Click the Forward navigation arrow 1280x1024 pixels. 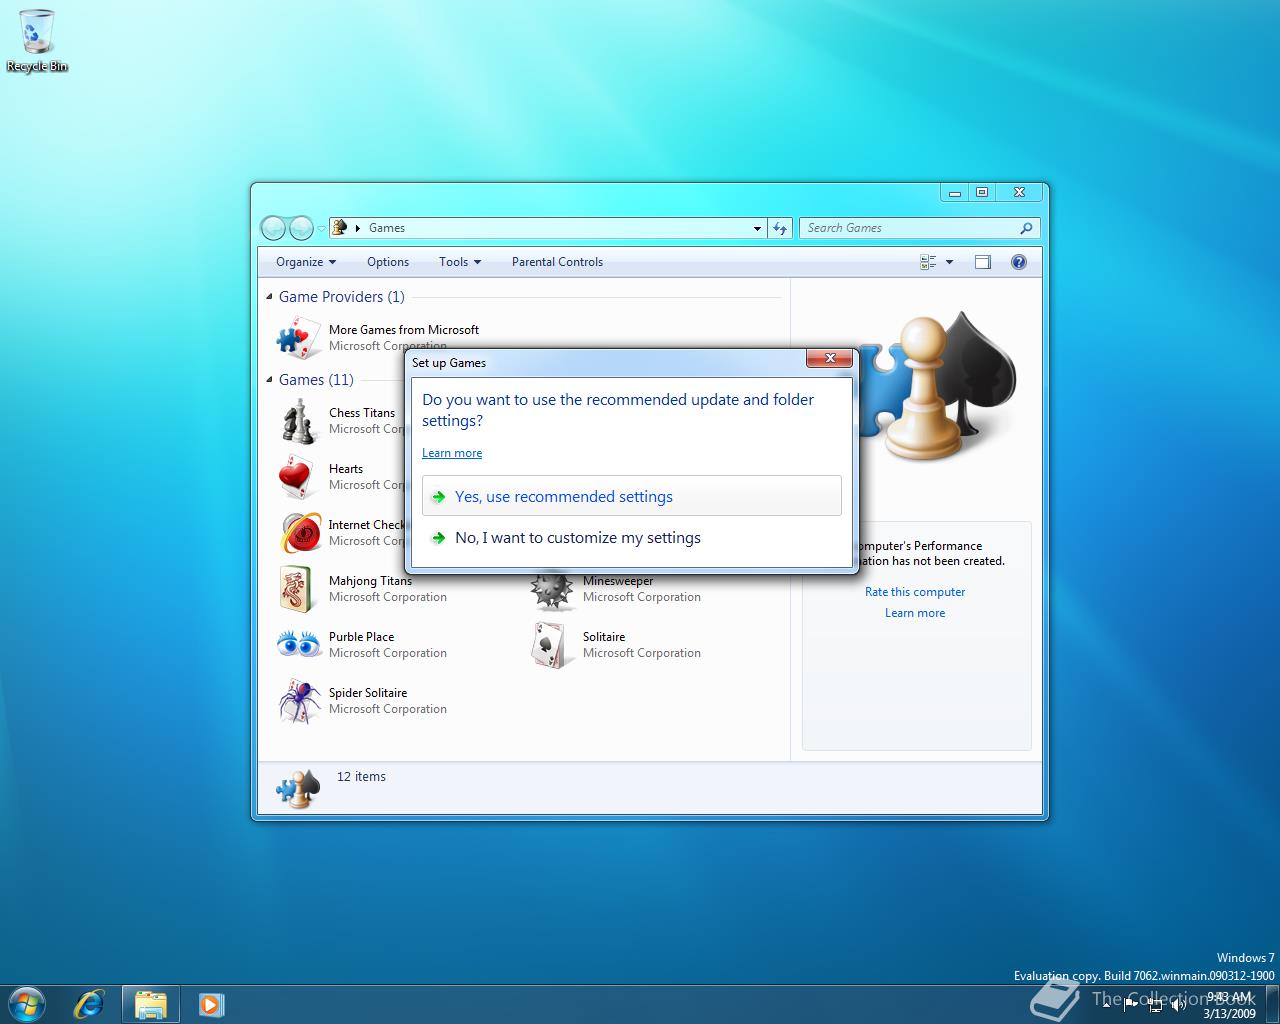[x=301, y=228]
